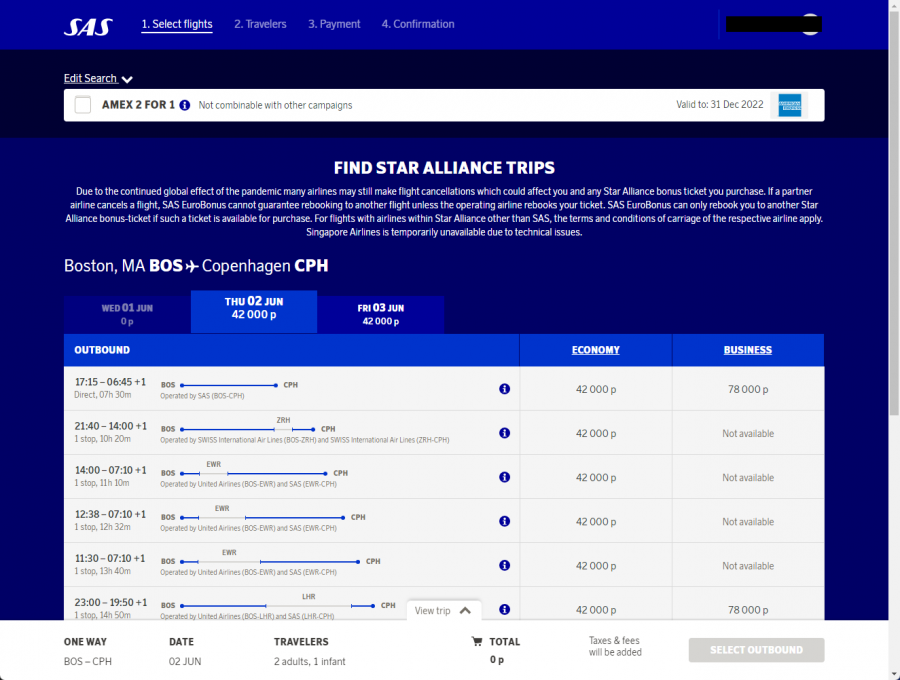Enable the AMEX 2 FOR 1 checkbox
This screenshot has width=900, height=680.
[x=83, y=105]
